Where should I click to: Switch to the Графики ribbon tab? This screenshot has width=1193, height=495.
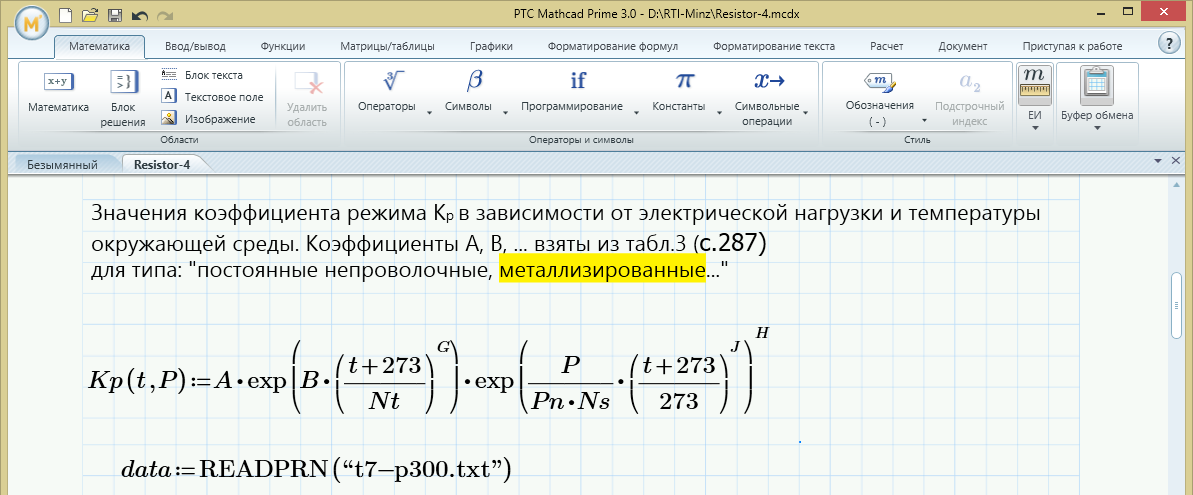coord(491,46)
